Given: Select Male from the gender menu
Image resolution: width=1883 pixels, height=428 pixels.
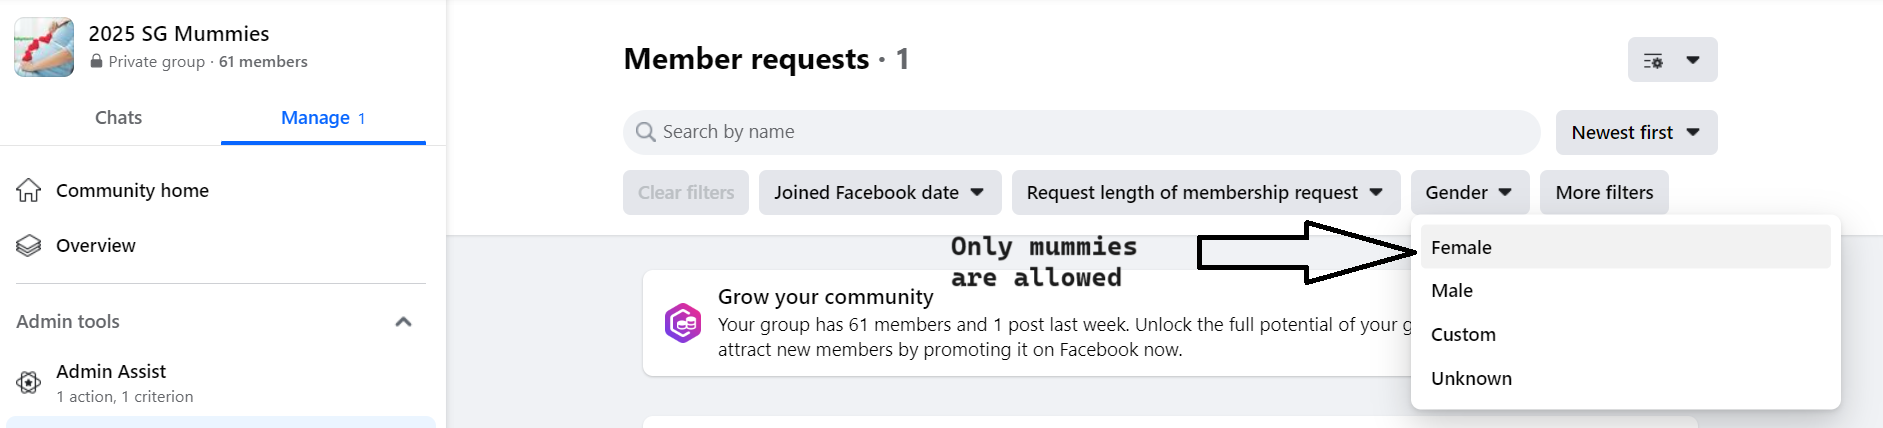Looking at the screenshot, I should coord(1452,291).
